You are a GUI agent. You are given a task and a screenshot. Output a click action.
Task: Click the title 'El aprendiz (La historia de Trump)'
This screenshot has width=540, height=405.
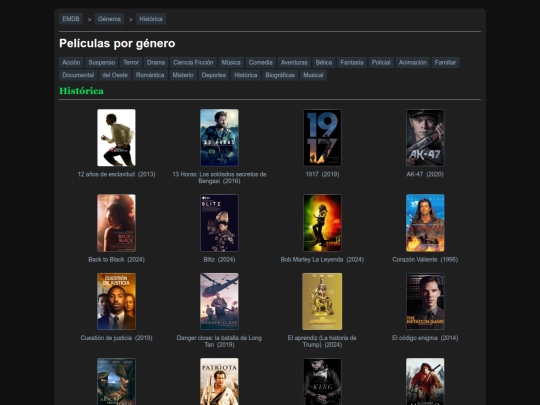point(322,341)
